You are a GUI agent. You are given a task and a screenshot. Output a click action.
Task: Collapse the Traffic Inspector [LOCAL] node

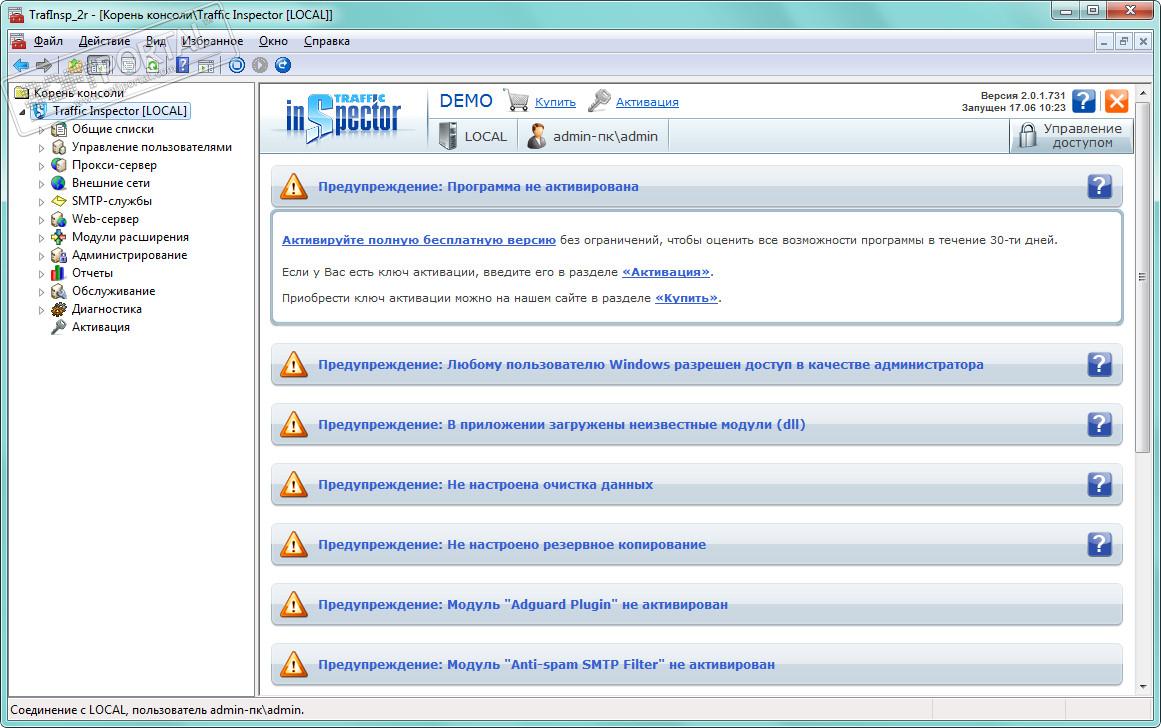point(22,112)
